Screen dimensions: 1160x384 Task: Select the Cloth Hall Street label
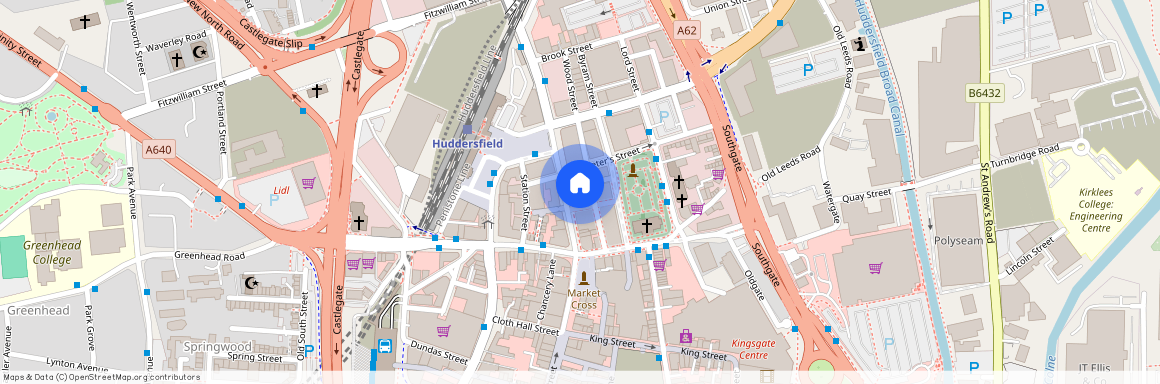(x=526, y=326)
